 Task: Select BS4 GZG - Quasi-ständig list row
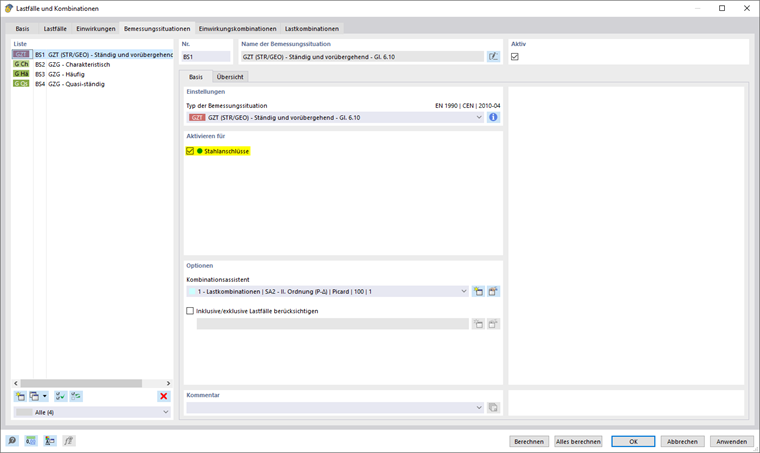pyautogui.click(x=92, y=84)
